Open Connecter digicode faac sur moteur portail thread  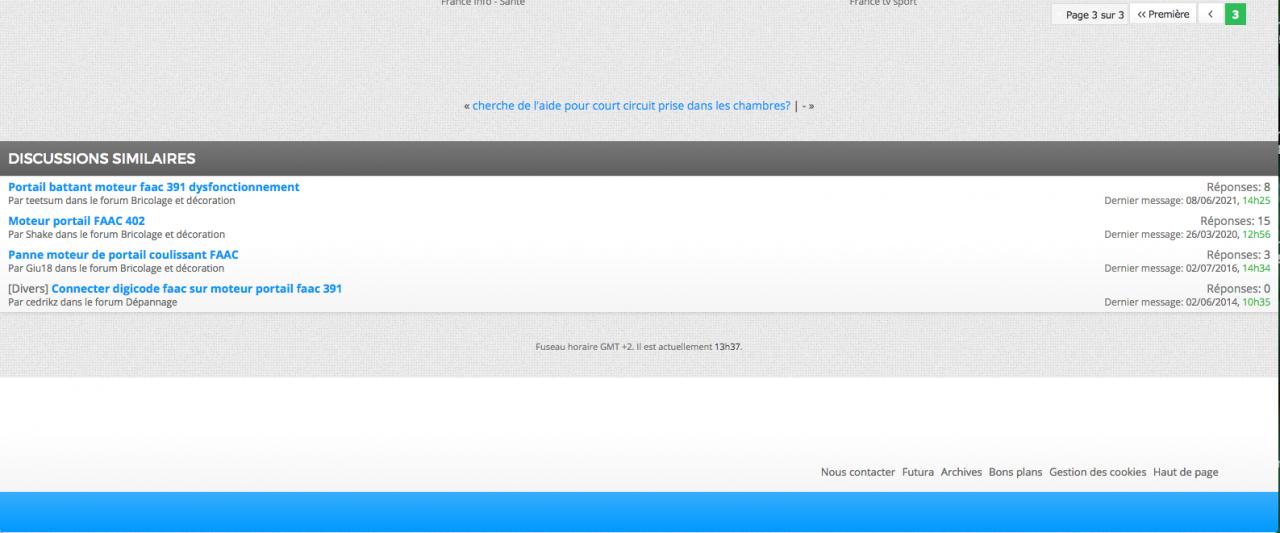[x=196, y=289]
